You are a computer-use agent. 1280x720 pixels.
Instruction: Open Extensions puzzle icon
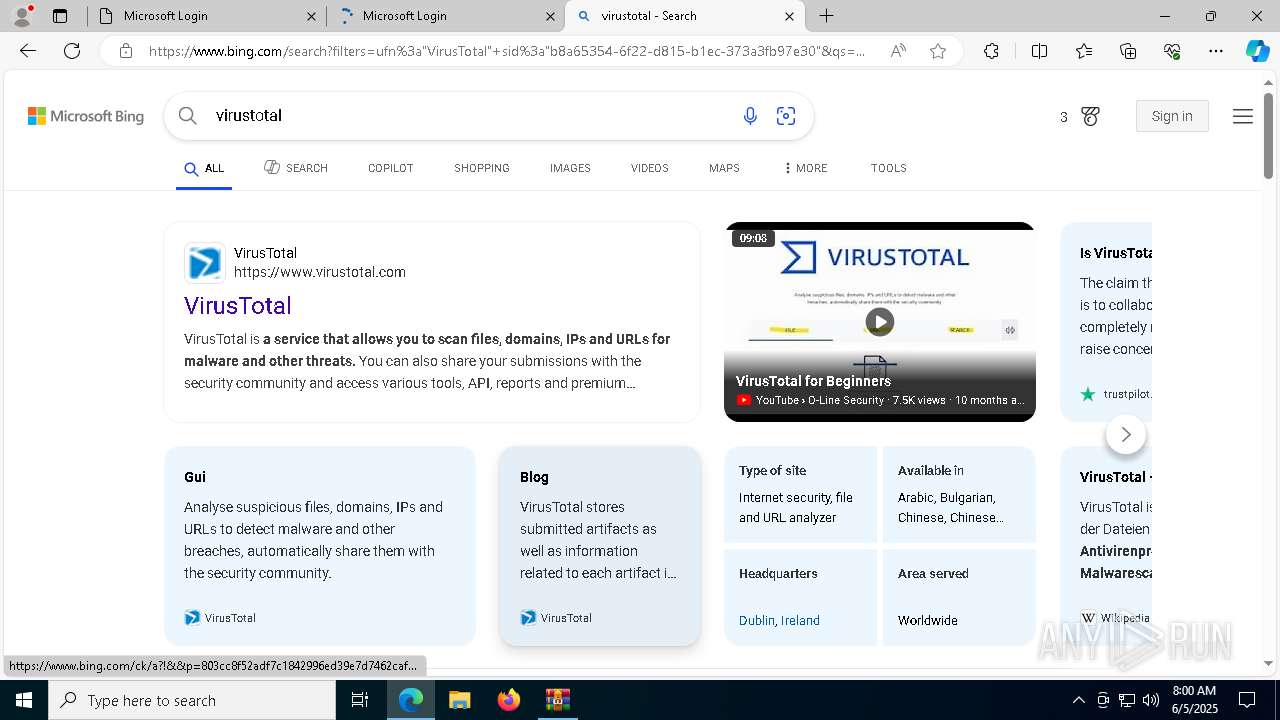click(x=991, y=51)
